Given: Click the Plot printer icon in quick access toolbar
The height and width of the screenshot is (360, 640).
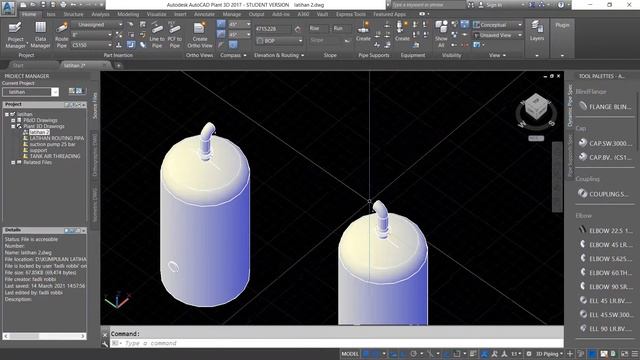Looking at the screenshot, I should coord(63,5).
